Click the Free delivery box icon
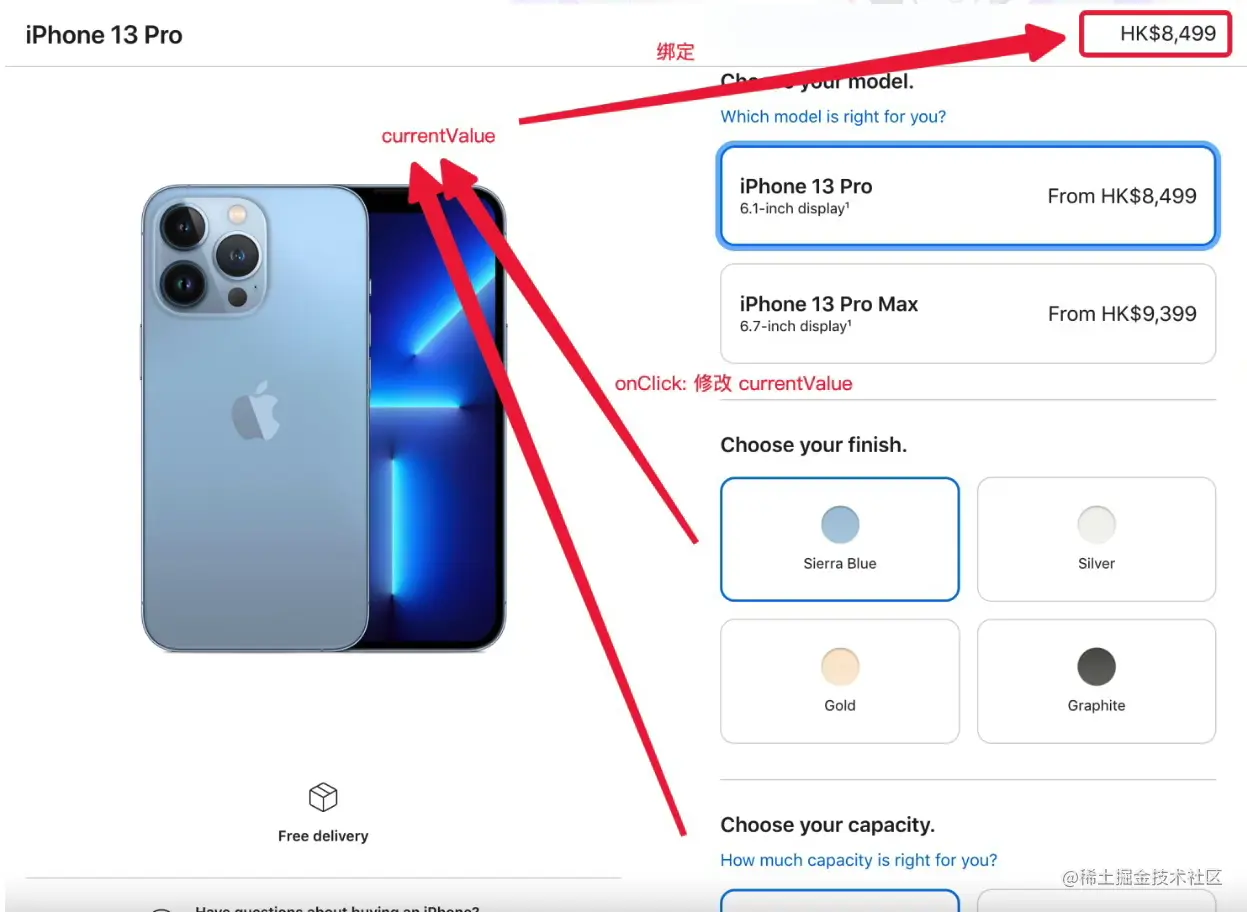The height and width of the screenshot is (912, 1247). pos(323,797)
